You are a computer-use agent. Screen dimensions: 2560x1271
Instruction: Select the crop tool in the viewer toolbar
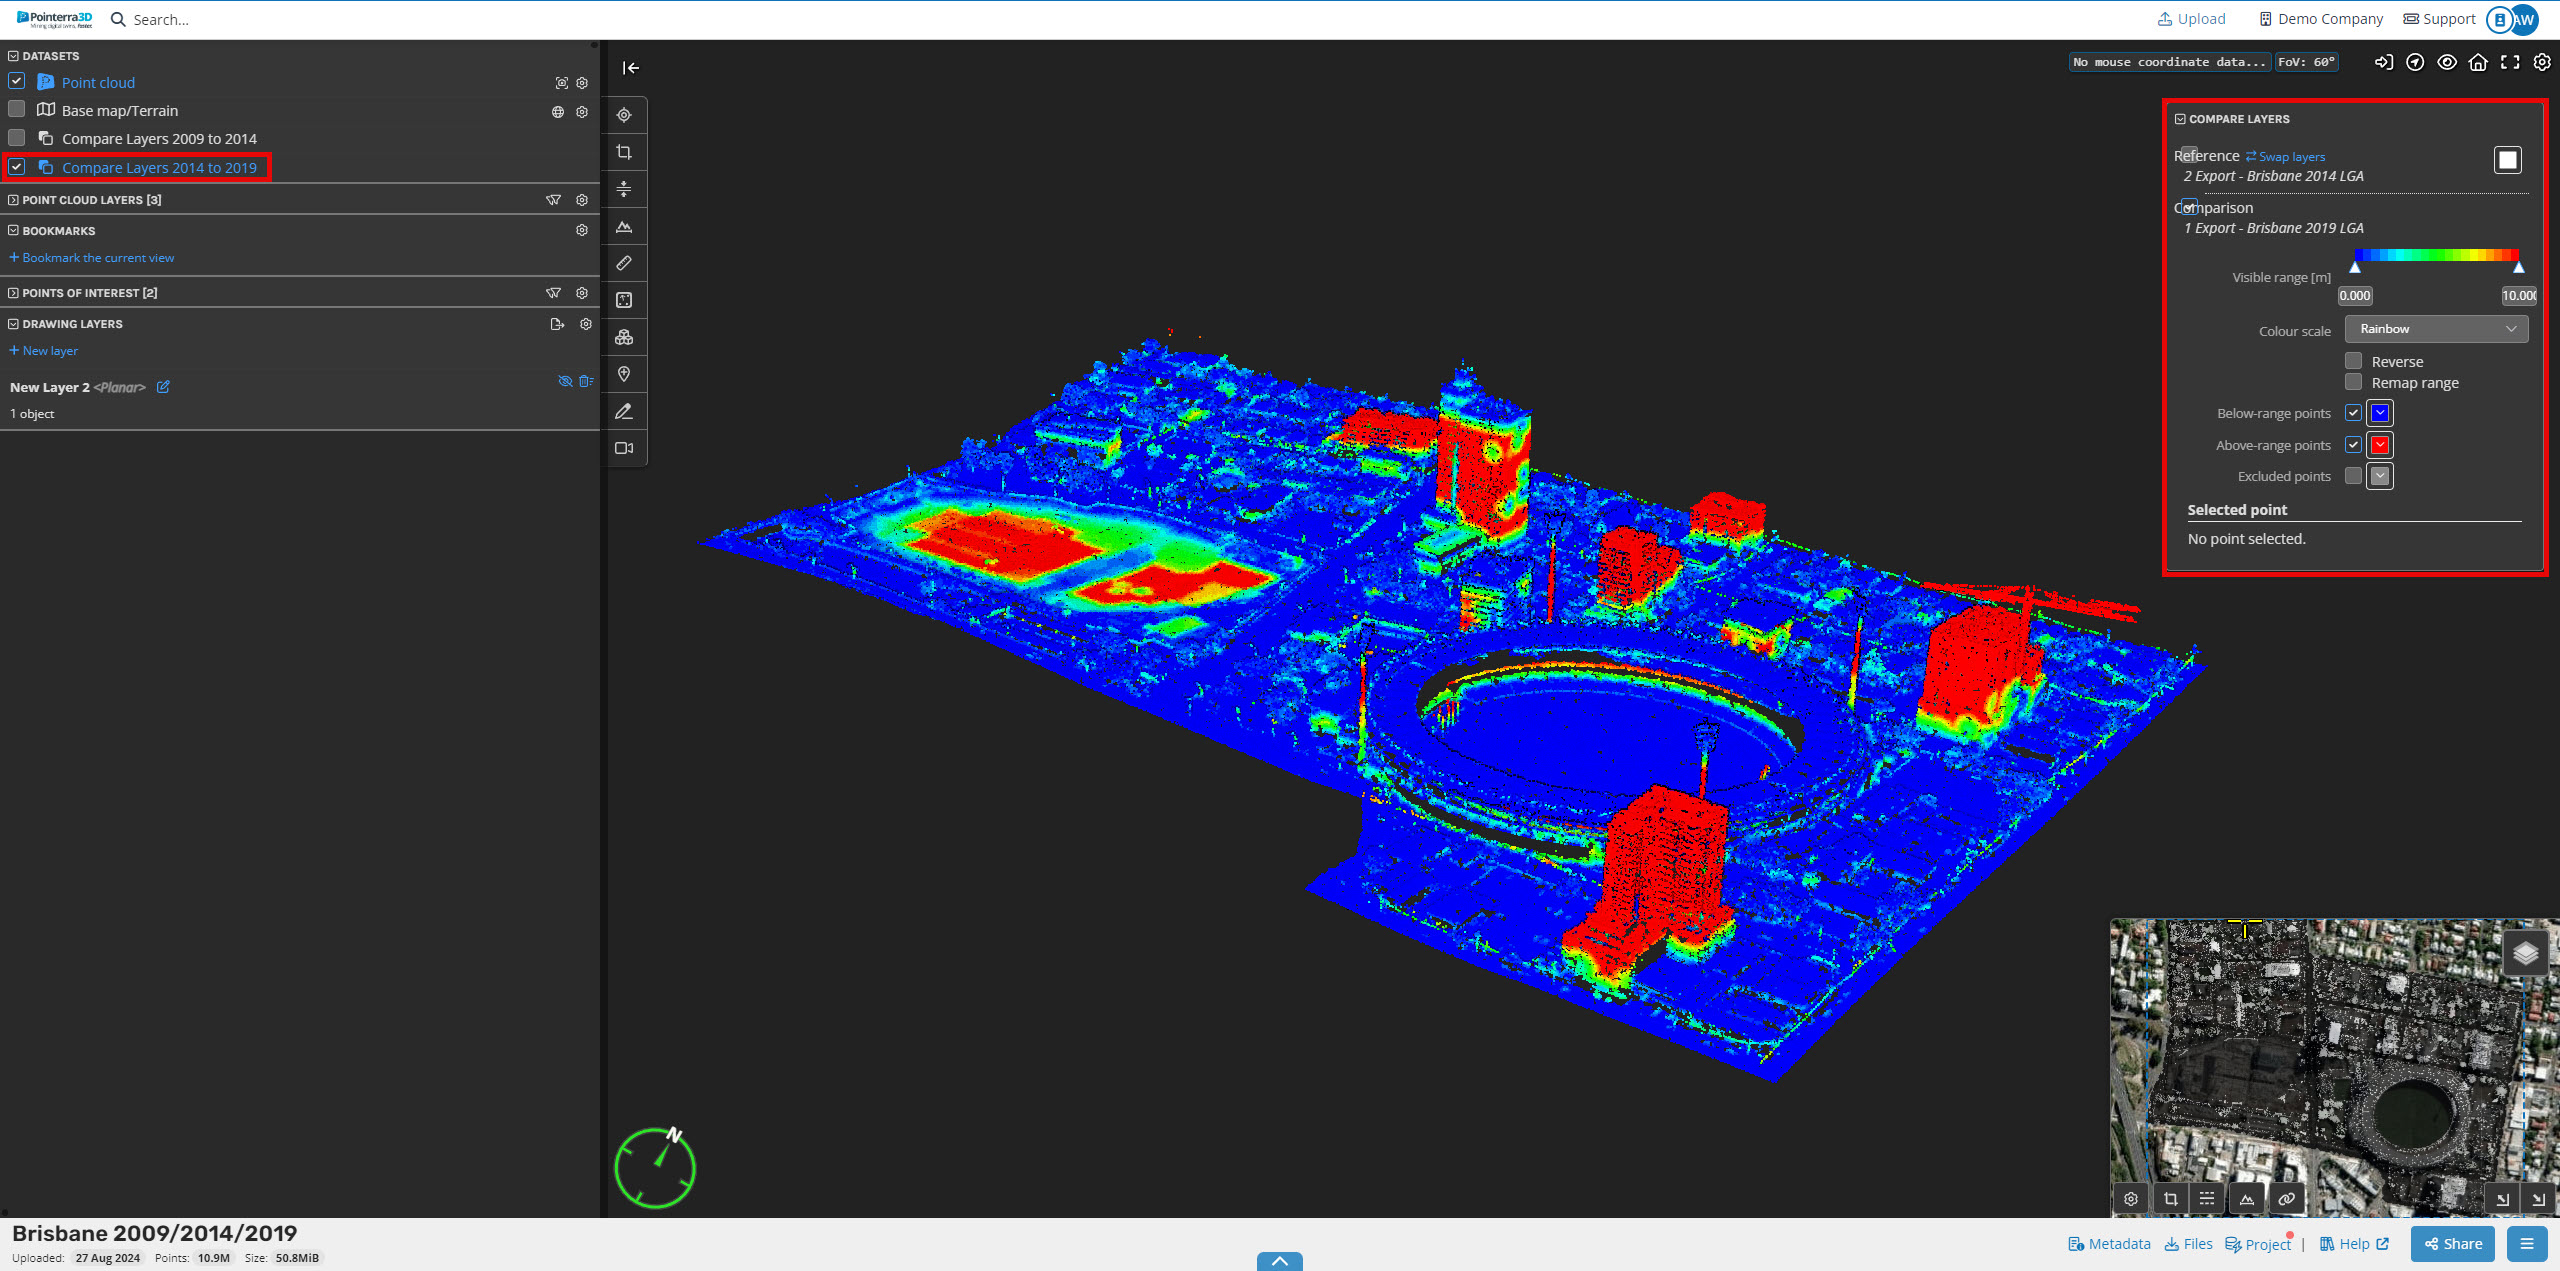(624, 151)
